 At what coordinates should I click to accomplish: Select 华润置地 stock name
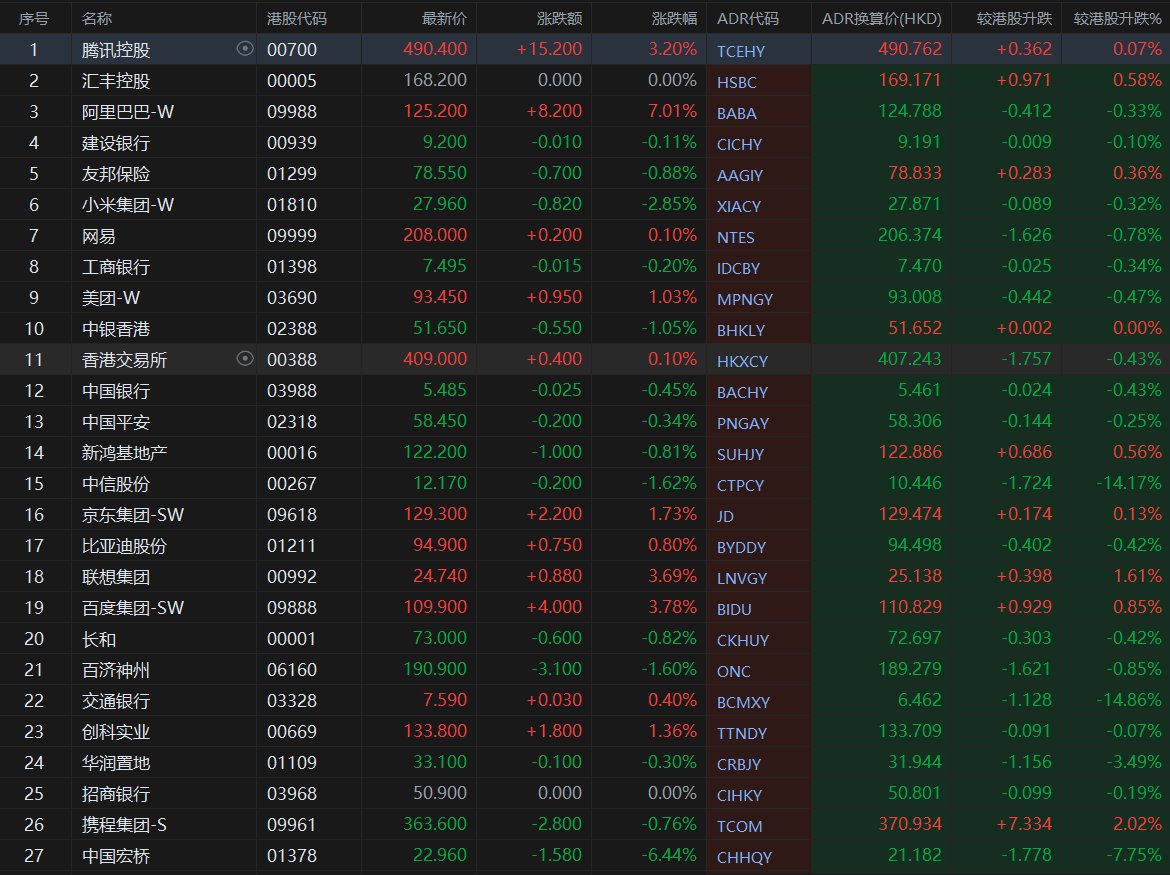[116, 762]
